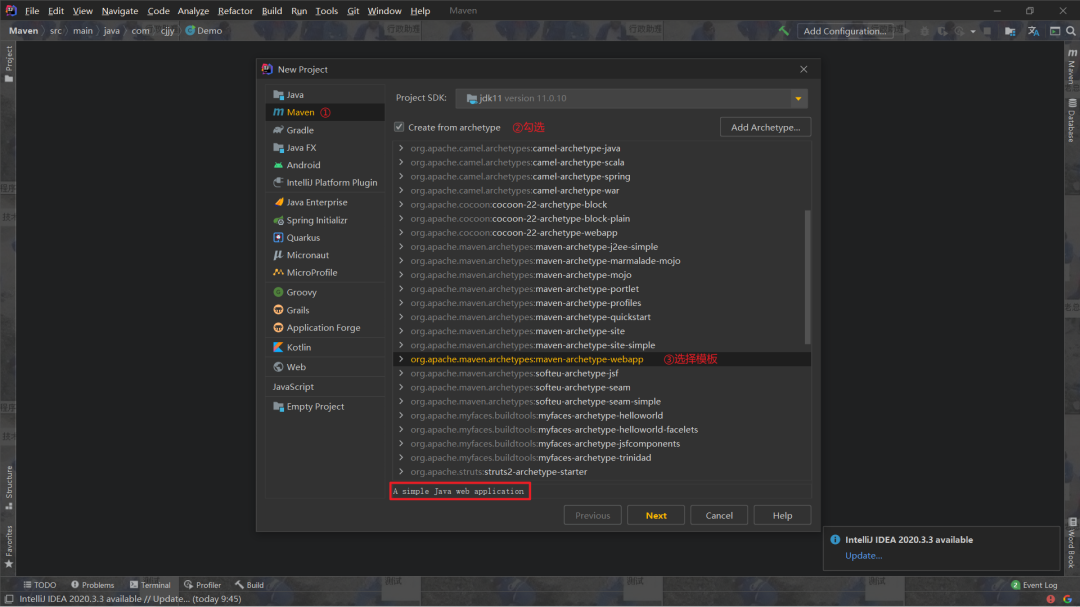
Task: Select myfaces-archetype-trinidad row
Action: (601, 457)
